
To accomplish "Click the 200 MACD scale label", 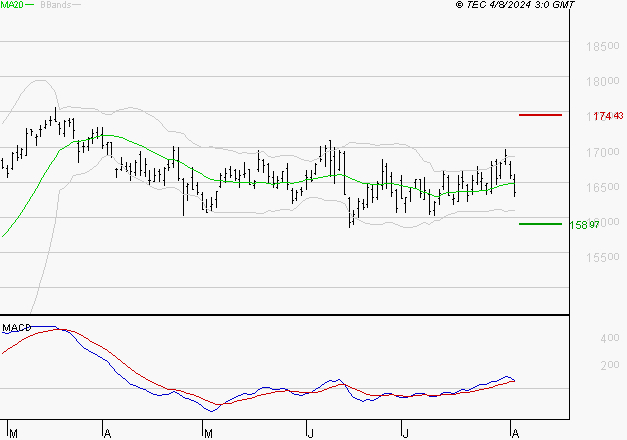I will pos(610,365).
